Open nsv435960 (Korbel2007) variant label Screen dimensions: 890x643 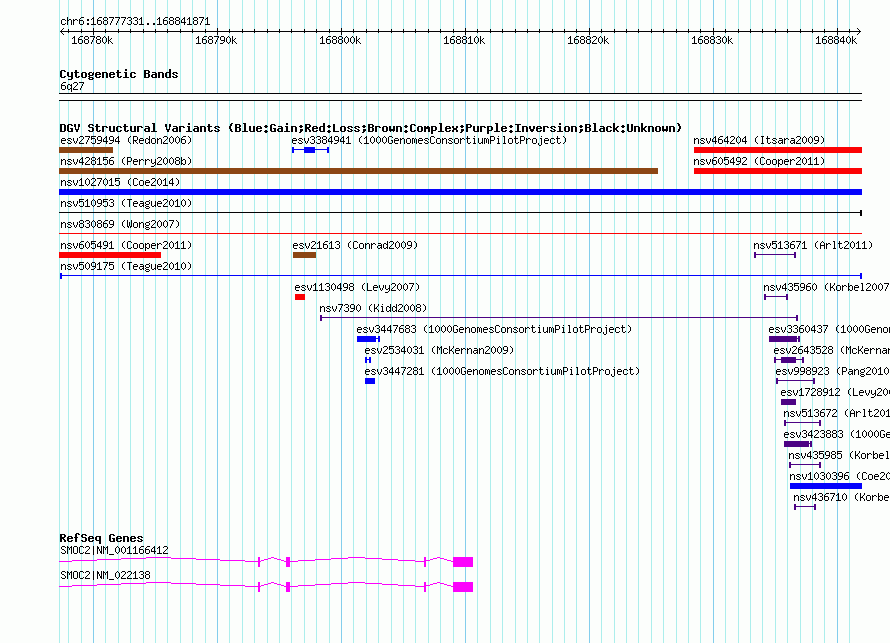tap(826, 287)
